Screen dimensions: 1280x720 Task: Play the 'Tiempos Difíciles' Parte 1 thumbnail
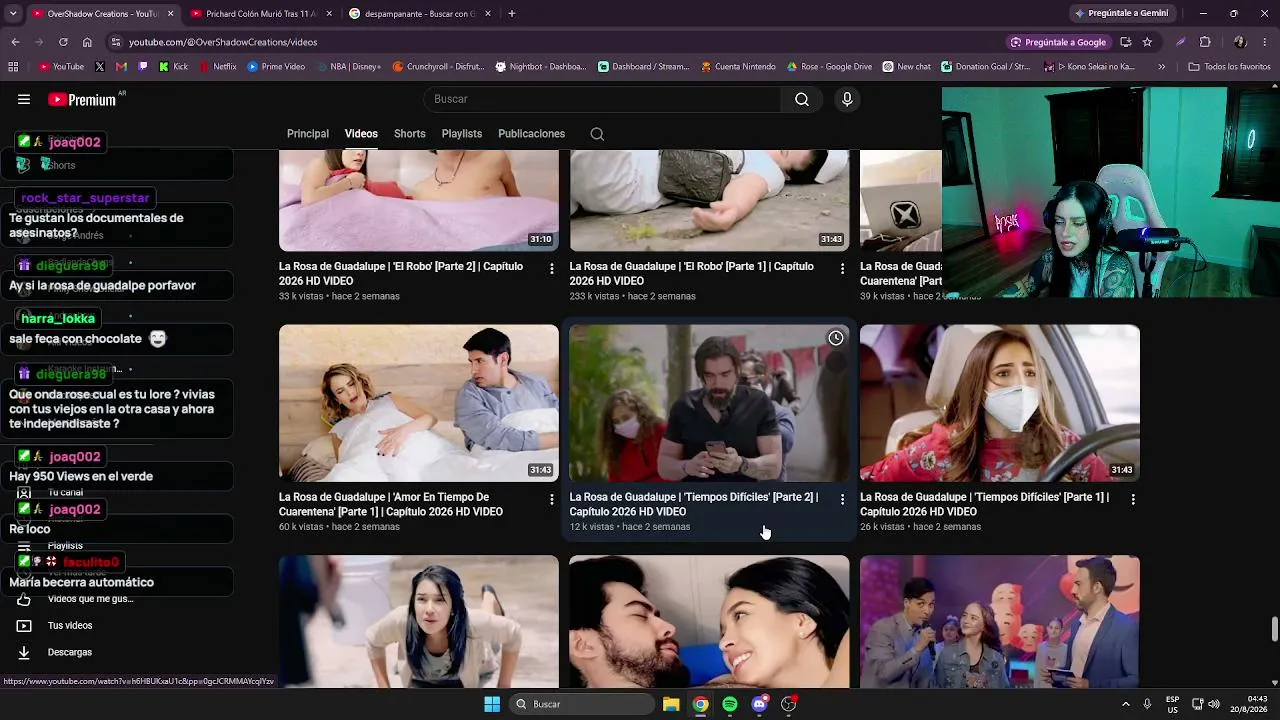[1000, 403]
